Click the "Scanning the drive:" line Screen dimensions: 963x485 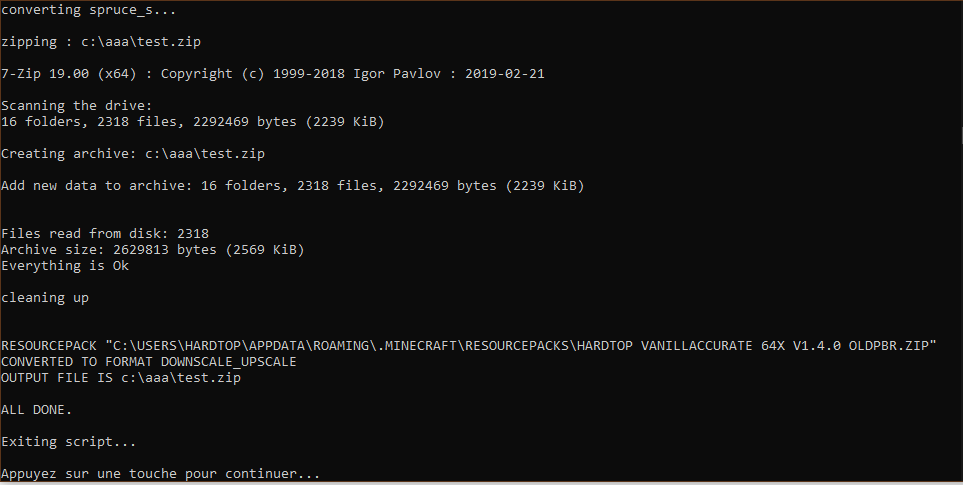pyautogui.click(x=76, y=106)
